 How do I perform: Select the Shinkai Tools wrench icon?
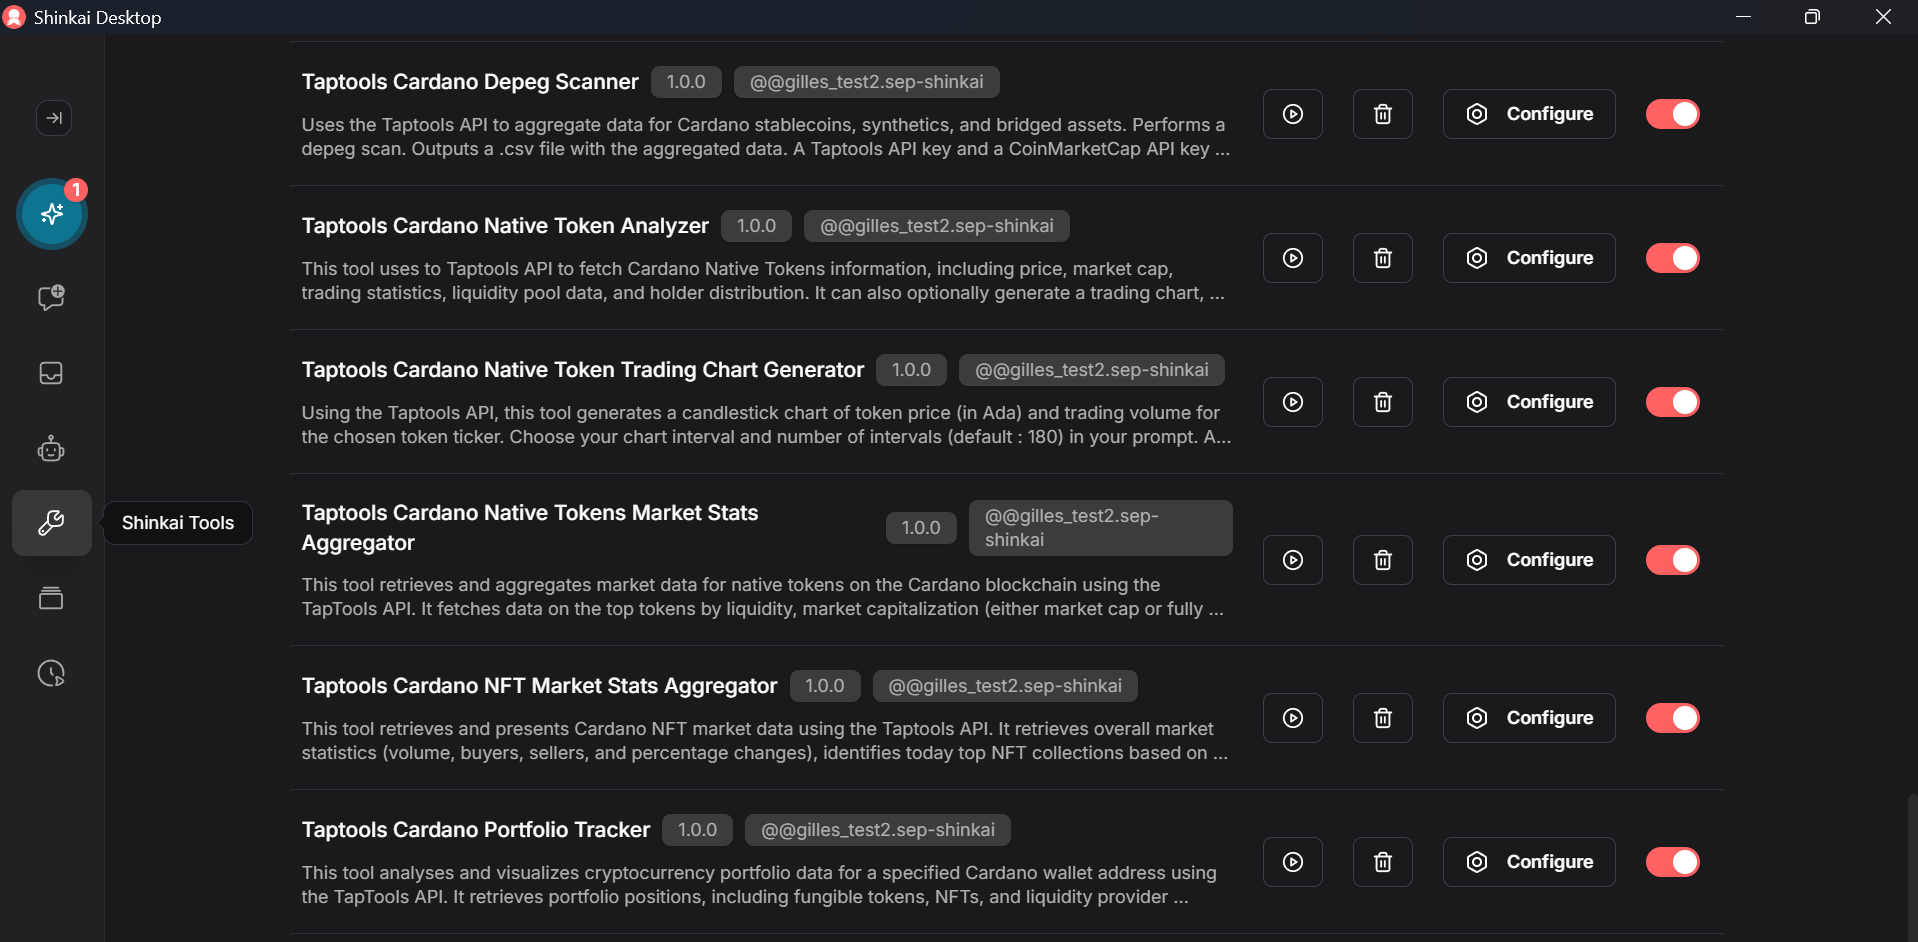click(x=51, y=522)
